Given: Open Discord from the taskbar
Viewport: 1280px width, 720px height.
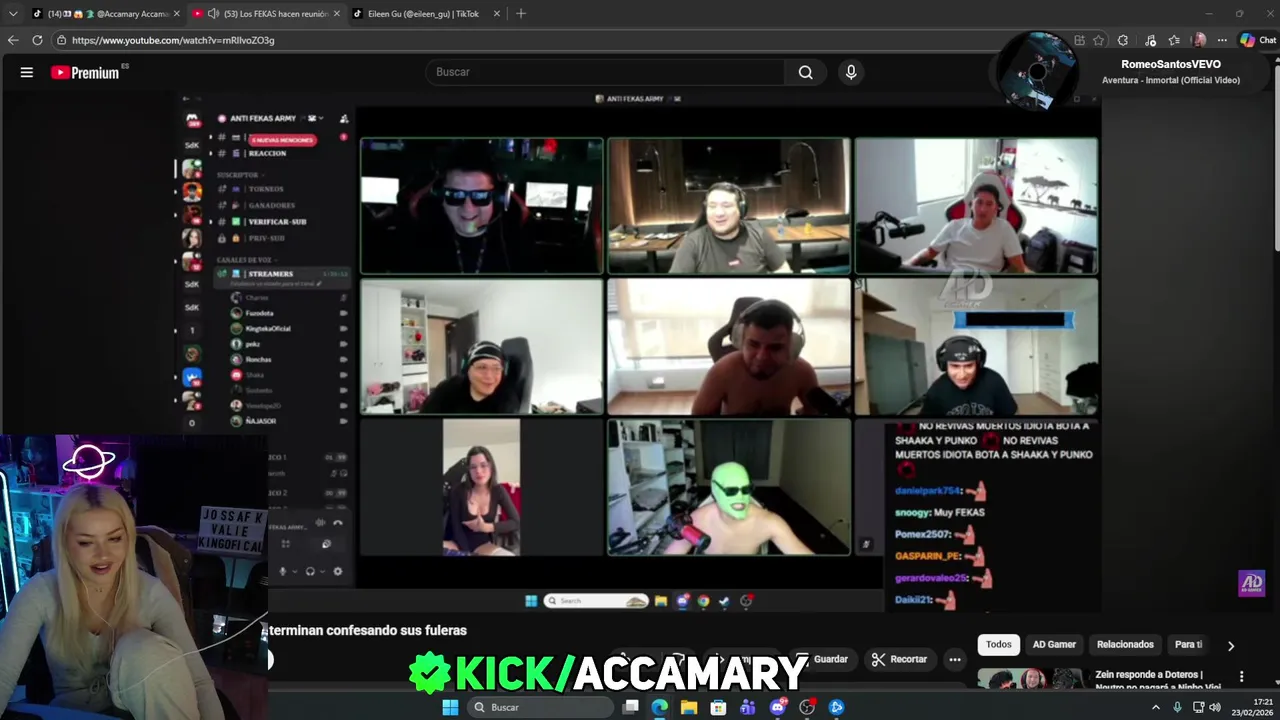Looking at the screenshot, I should (x=778, y=707).
